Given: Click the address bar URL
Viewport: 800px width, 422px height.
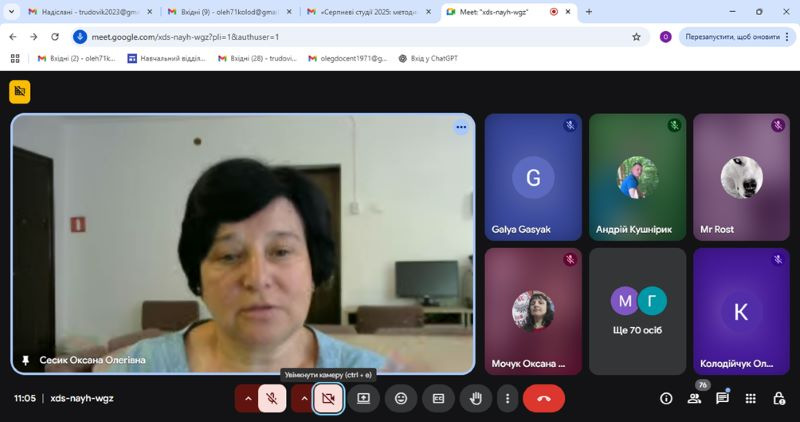Looking at the screenshot, I should pyautogui.click(x=185, y=37).
